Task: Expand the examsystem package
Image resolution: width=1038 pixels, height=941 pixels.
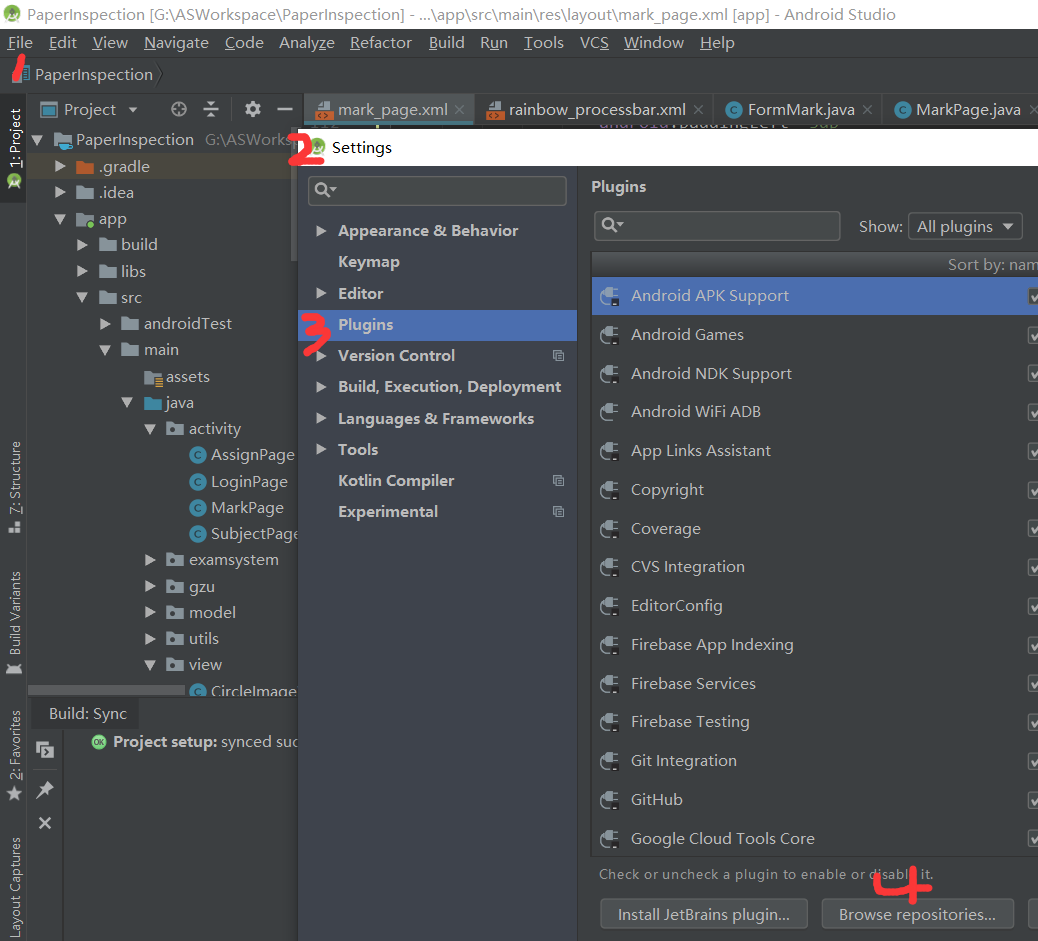Action: pyautogui.click(x=150, y=560)
